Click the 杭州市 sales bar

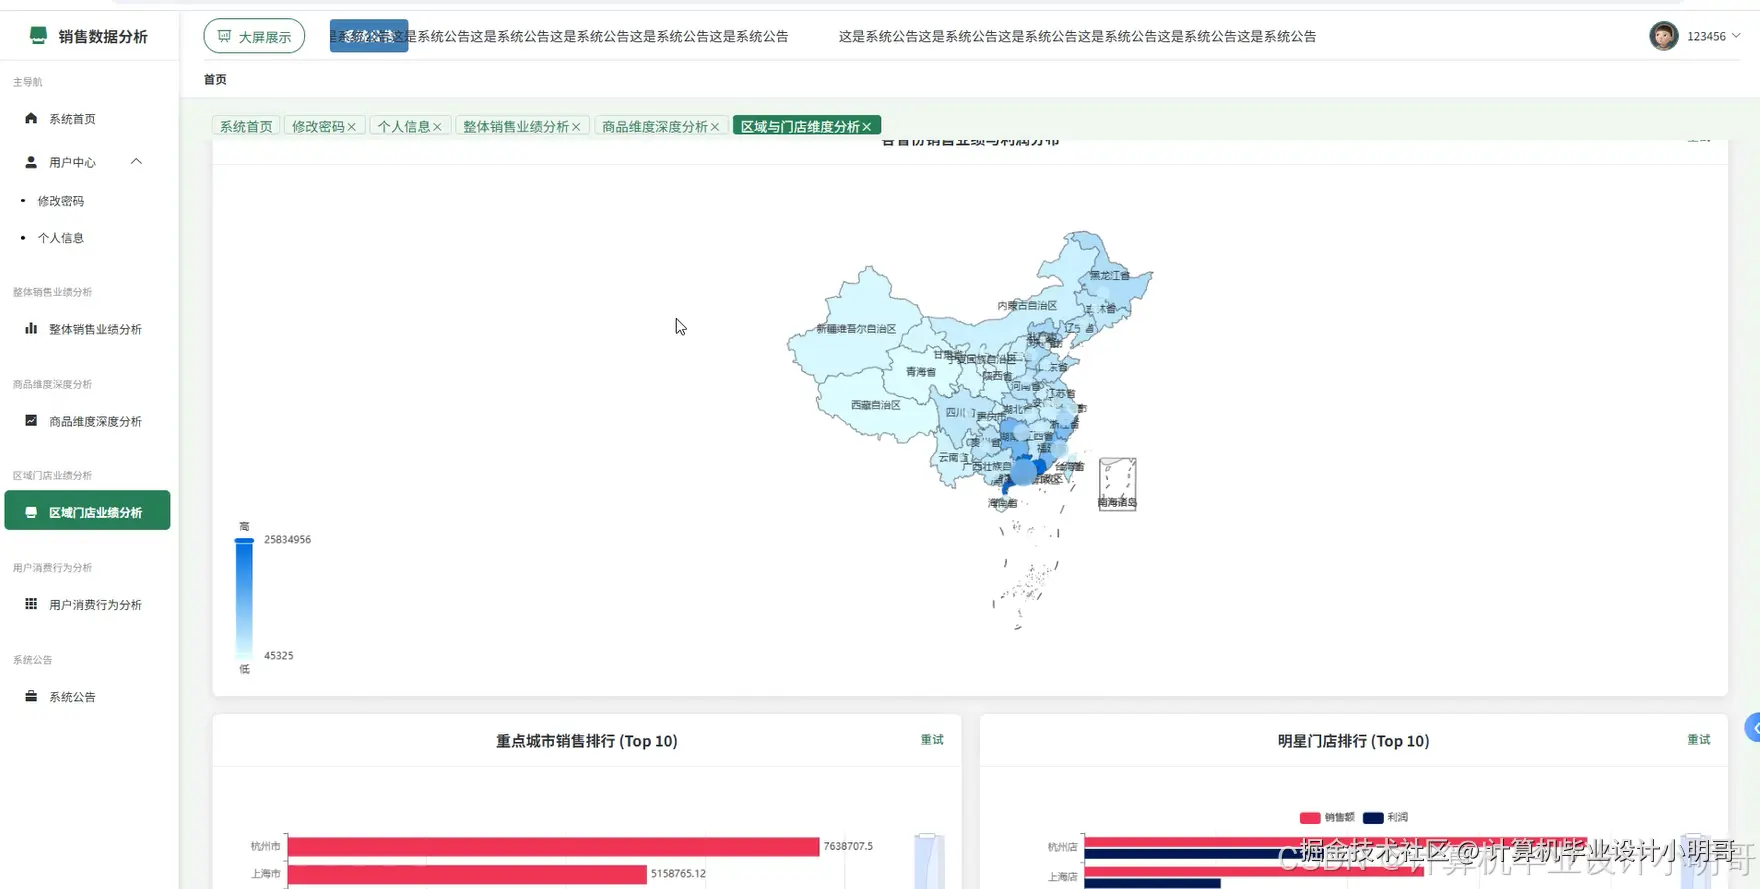[553, 847]
